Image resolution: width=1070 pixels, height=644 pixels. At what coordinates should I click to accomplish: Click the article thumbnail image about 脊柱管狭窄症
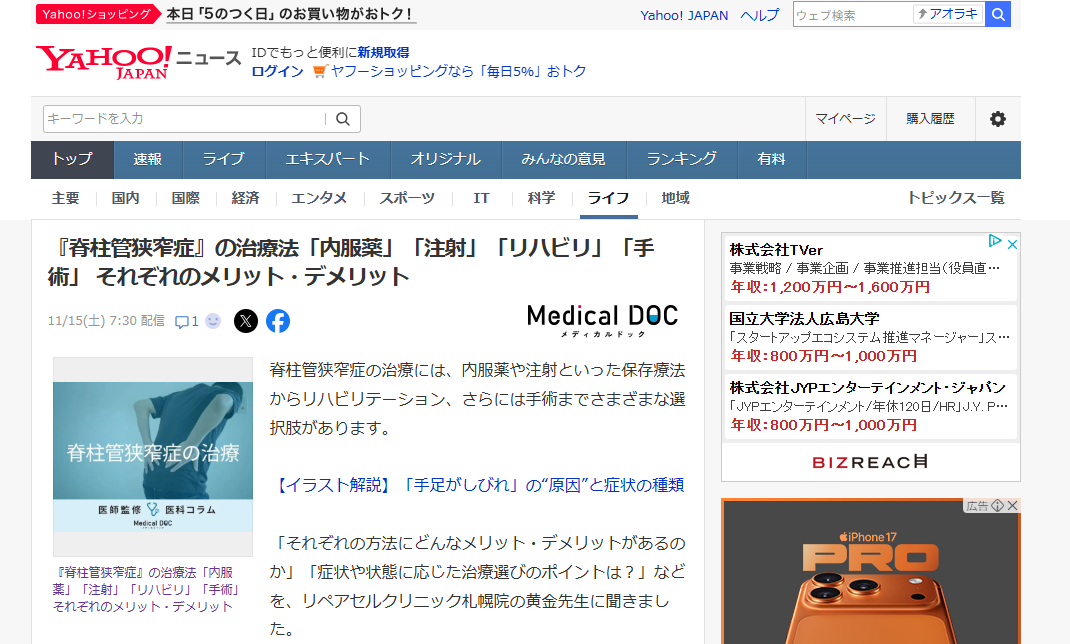(x=152, y=454)
